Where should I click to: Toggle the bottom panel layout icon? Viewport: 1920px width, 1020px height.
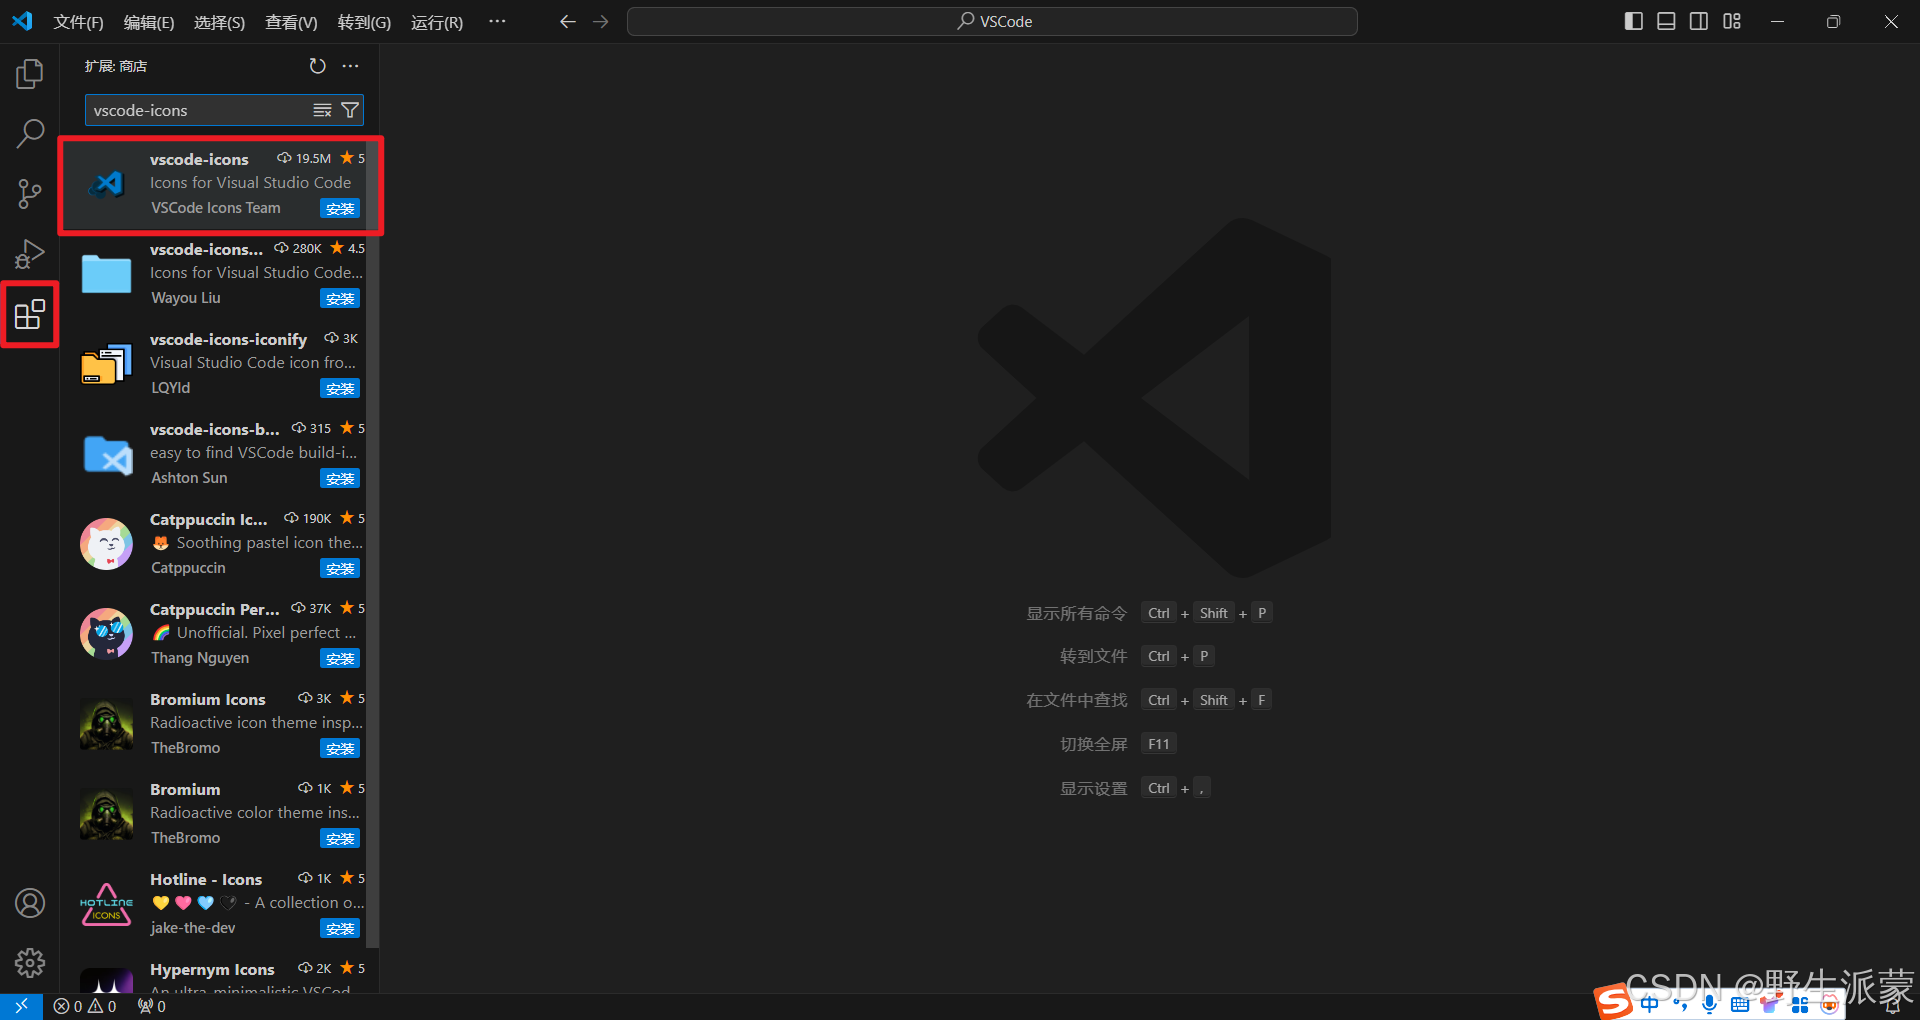pos(1666,21)
